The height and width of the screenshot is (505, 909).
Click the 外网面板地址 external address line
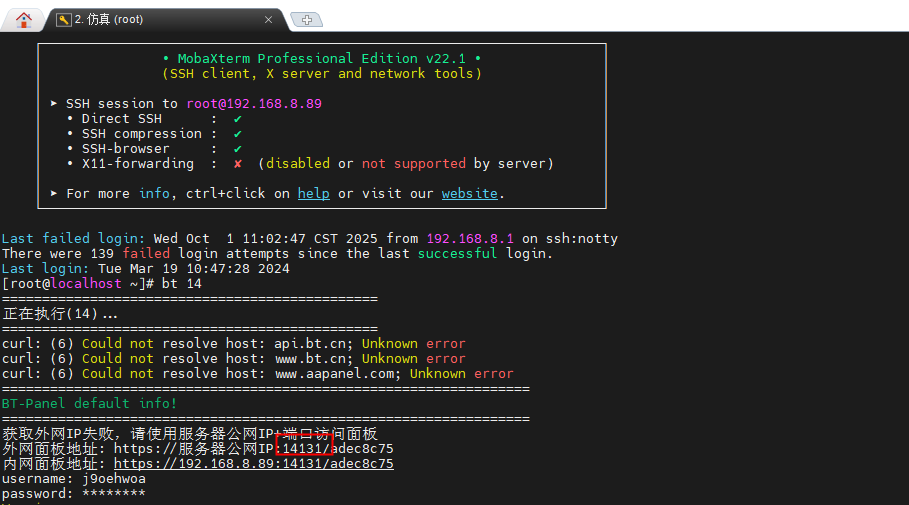(198, 449)
